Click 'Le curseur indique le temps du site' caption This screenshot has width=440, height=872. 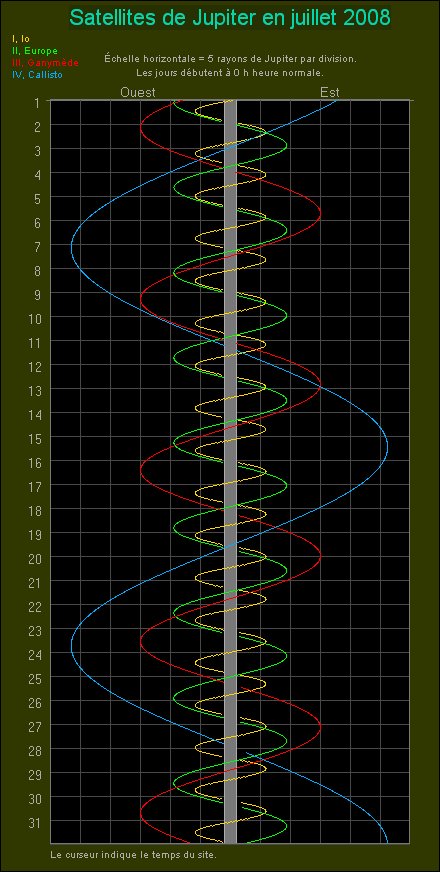[133, 854]
